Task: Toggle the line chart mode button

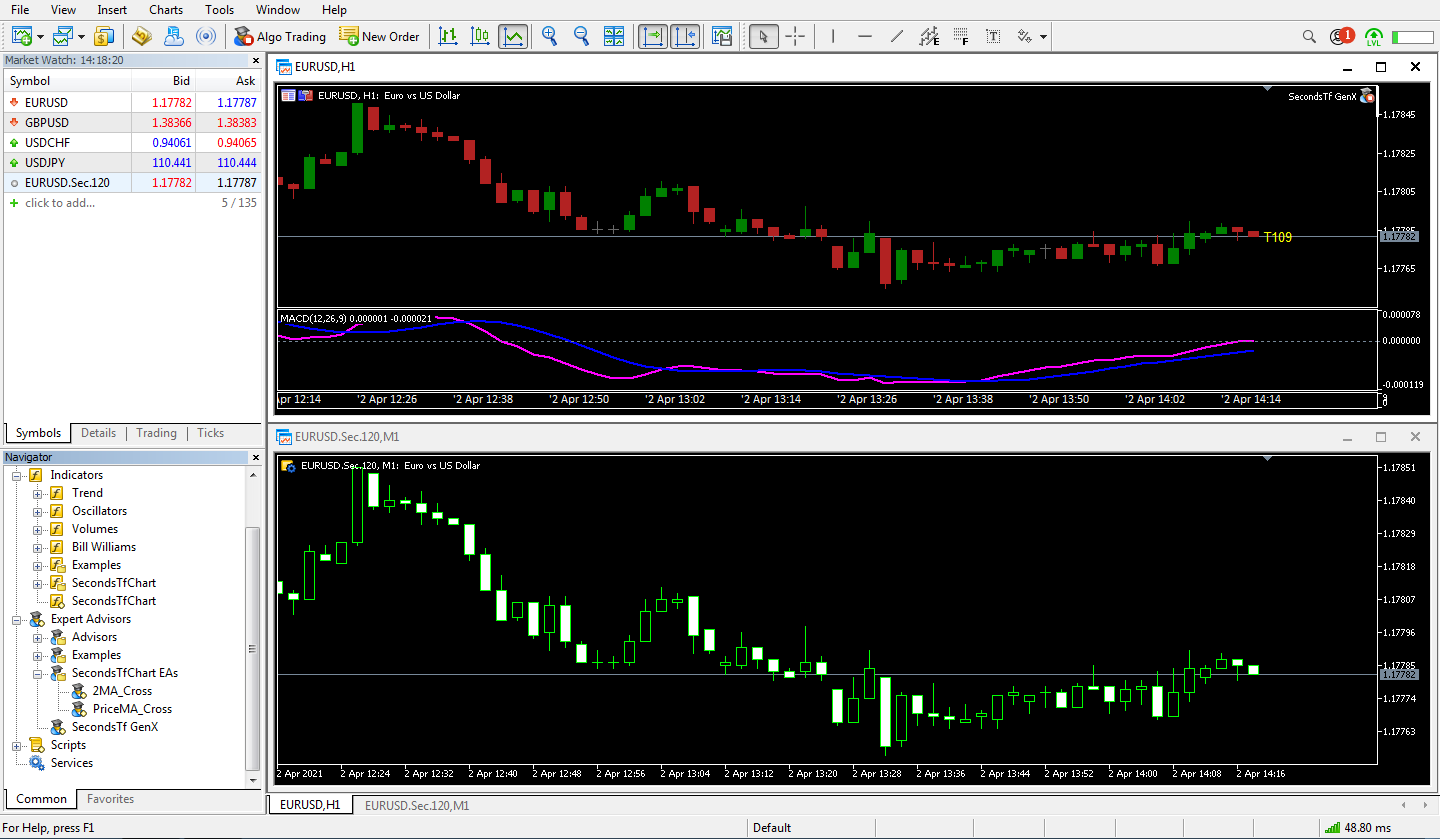Action: pos(513,37)
